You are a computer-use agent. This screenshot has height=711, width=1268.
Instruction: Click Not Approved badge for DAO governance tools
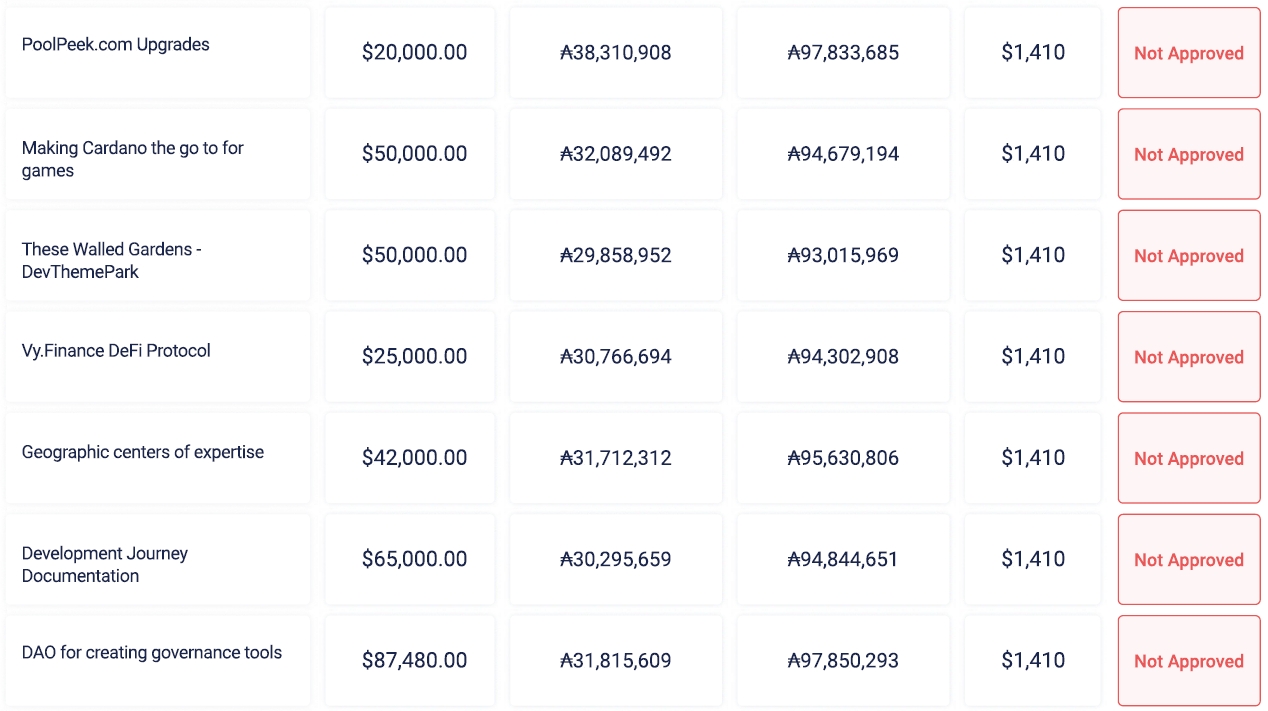point(1188,661)
